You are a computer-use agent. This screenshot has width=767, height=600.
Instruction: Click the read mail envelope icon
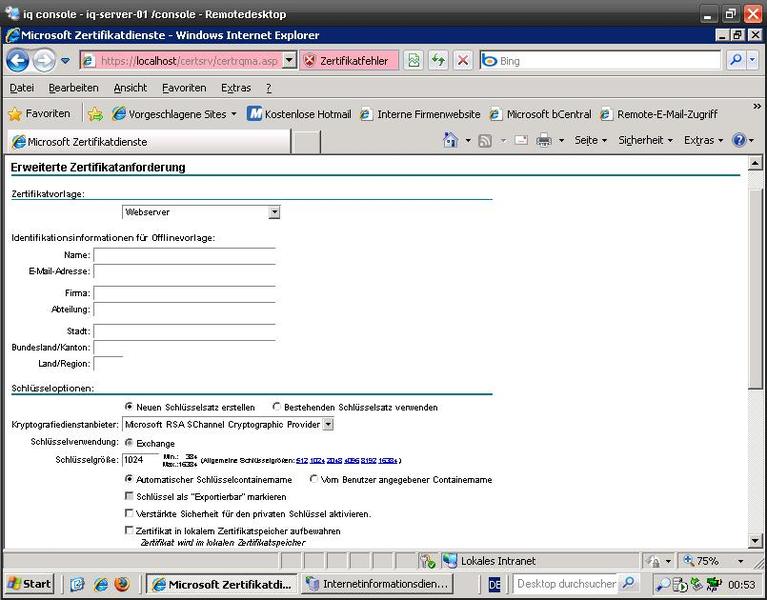(521, 140)
